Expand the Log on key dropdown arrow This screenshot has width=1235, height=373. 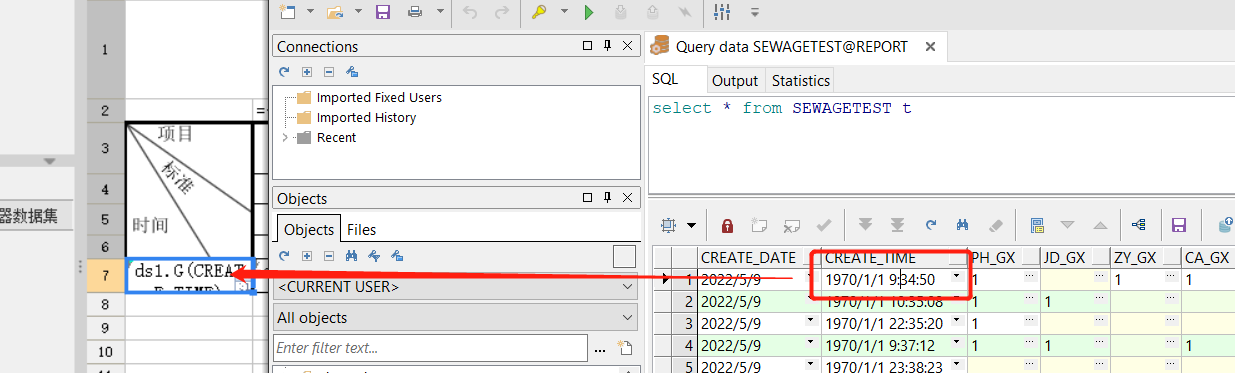click(563, 12)
